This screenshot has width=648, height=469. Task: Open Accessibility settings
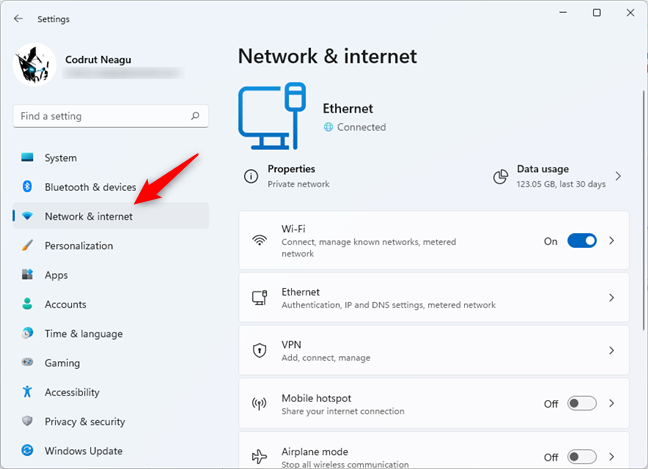click(x=111, y=392)
